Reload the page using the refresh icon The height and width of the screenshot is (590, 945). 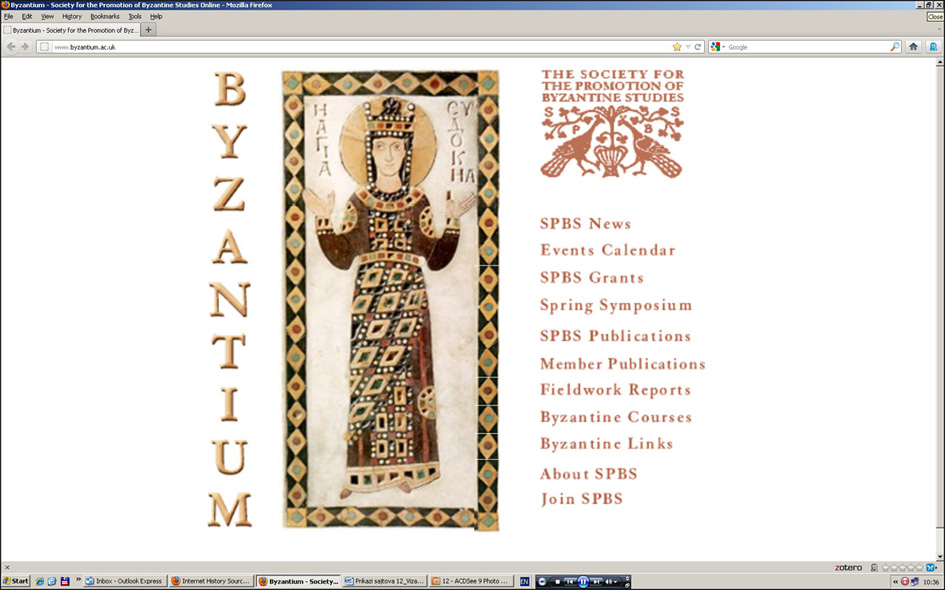coord(698,47)
